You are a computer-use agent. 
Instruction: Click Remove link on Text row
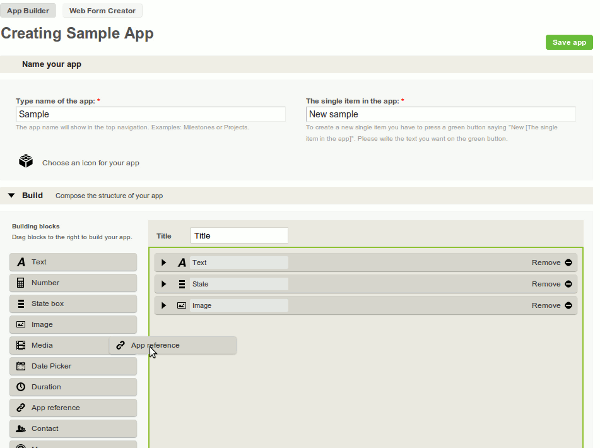(546, 263)
